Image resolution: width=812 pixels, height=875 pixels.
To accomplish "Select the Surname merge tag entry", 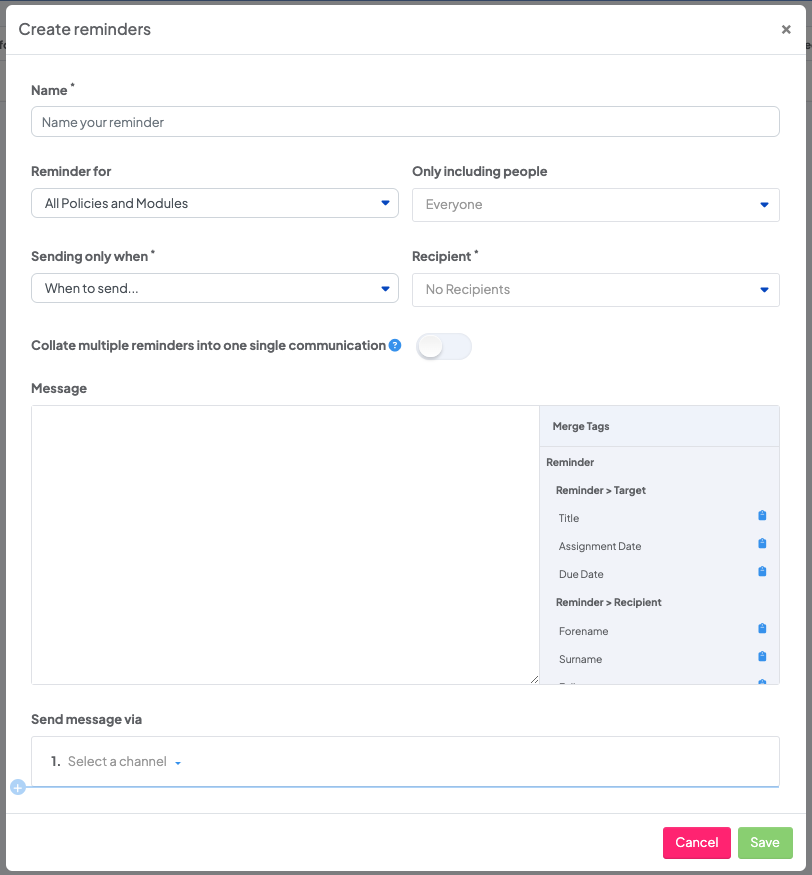I will tap(580, 659).
